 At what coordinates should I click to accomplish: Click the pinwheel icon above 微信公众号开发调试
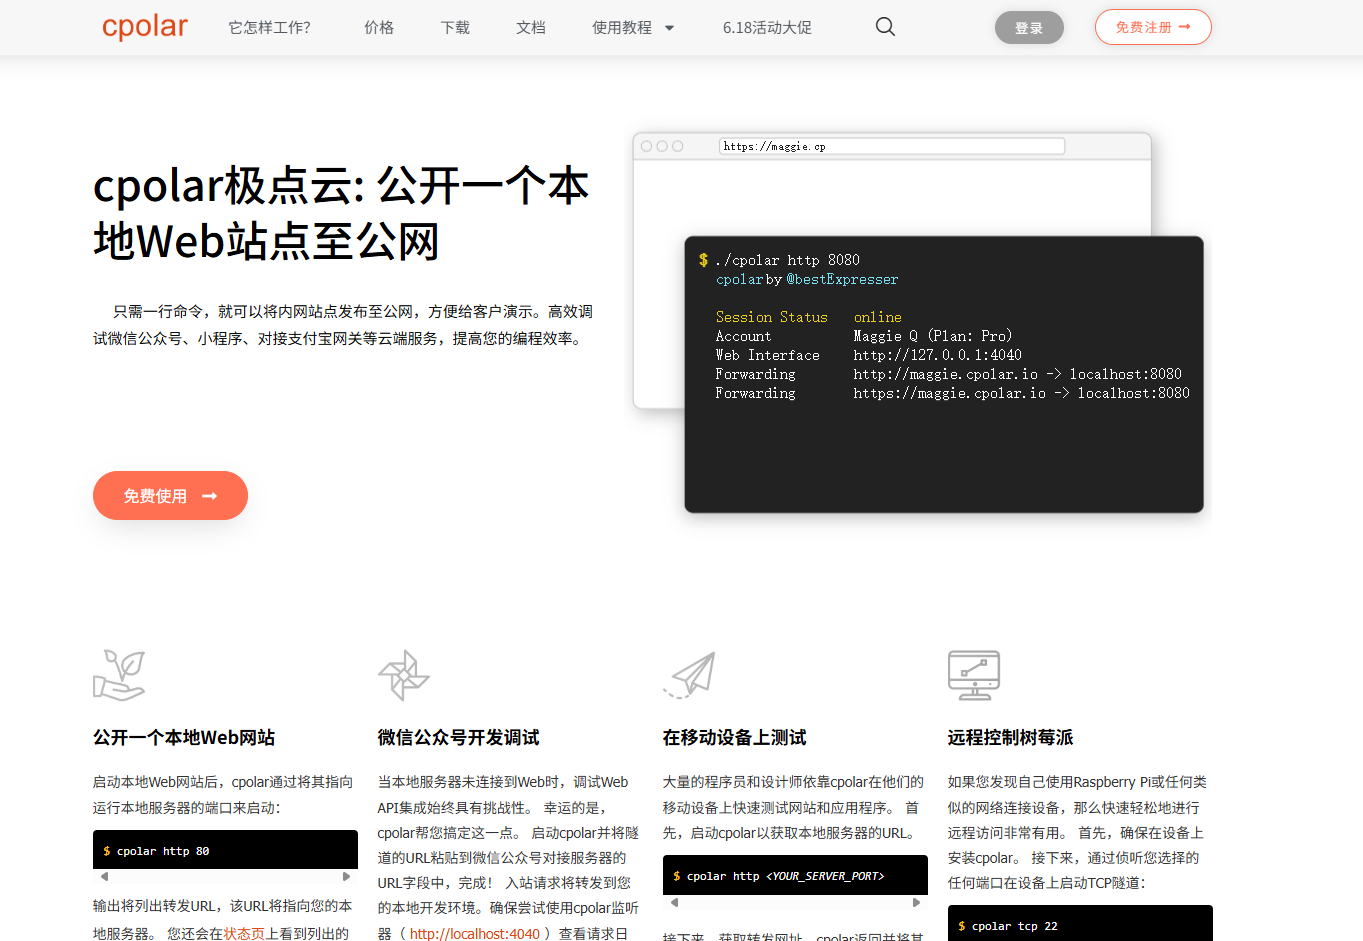[403, 675]
